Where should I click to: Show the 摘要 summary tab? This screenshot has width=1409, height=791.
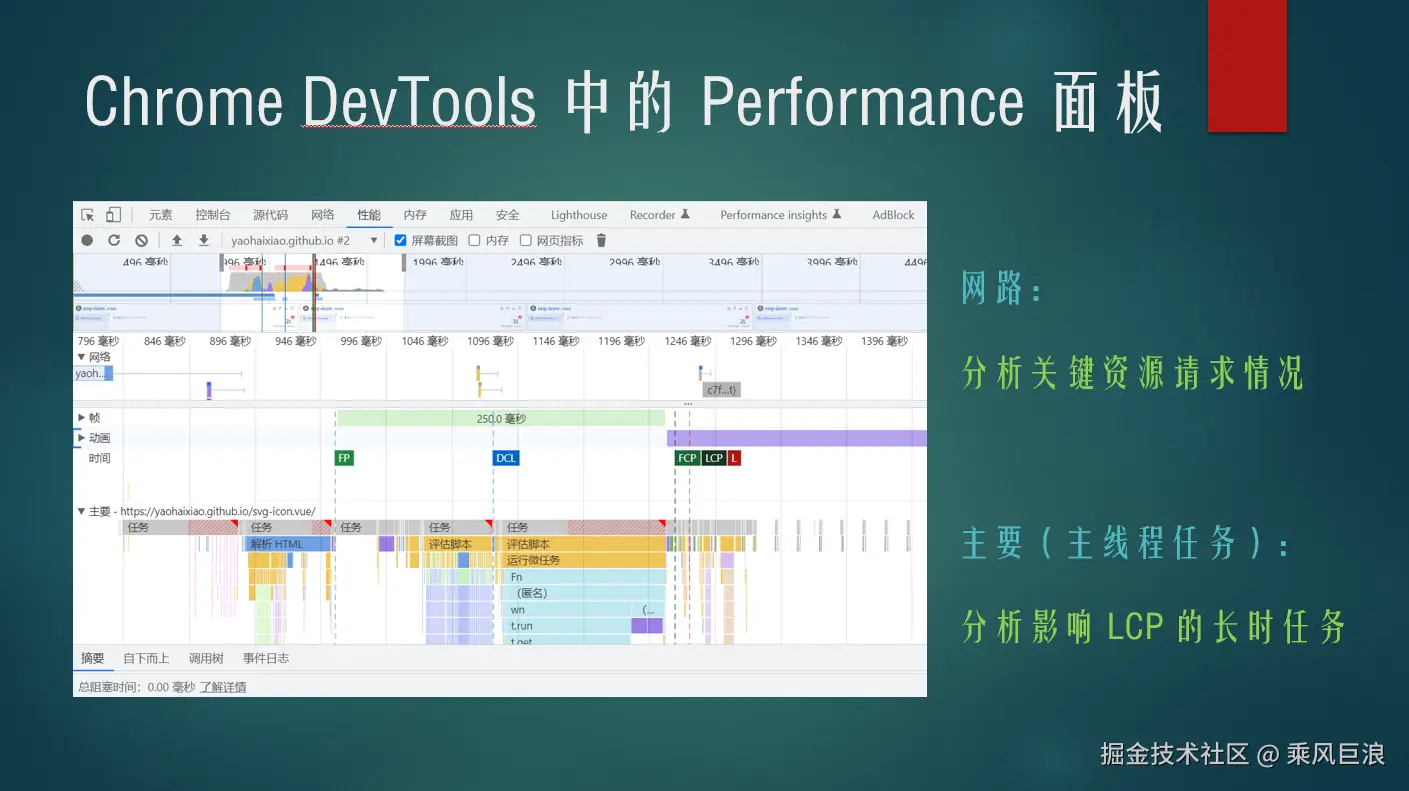click(92, 658)
